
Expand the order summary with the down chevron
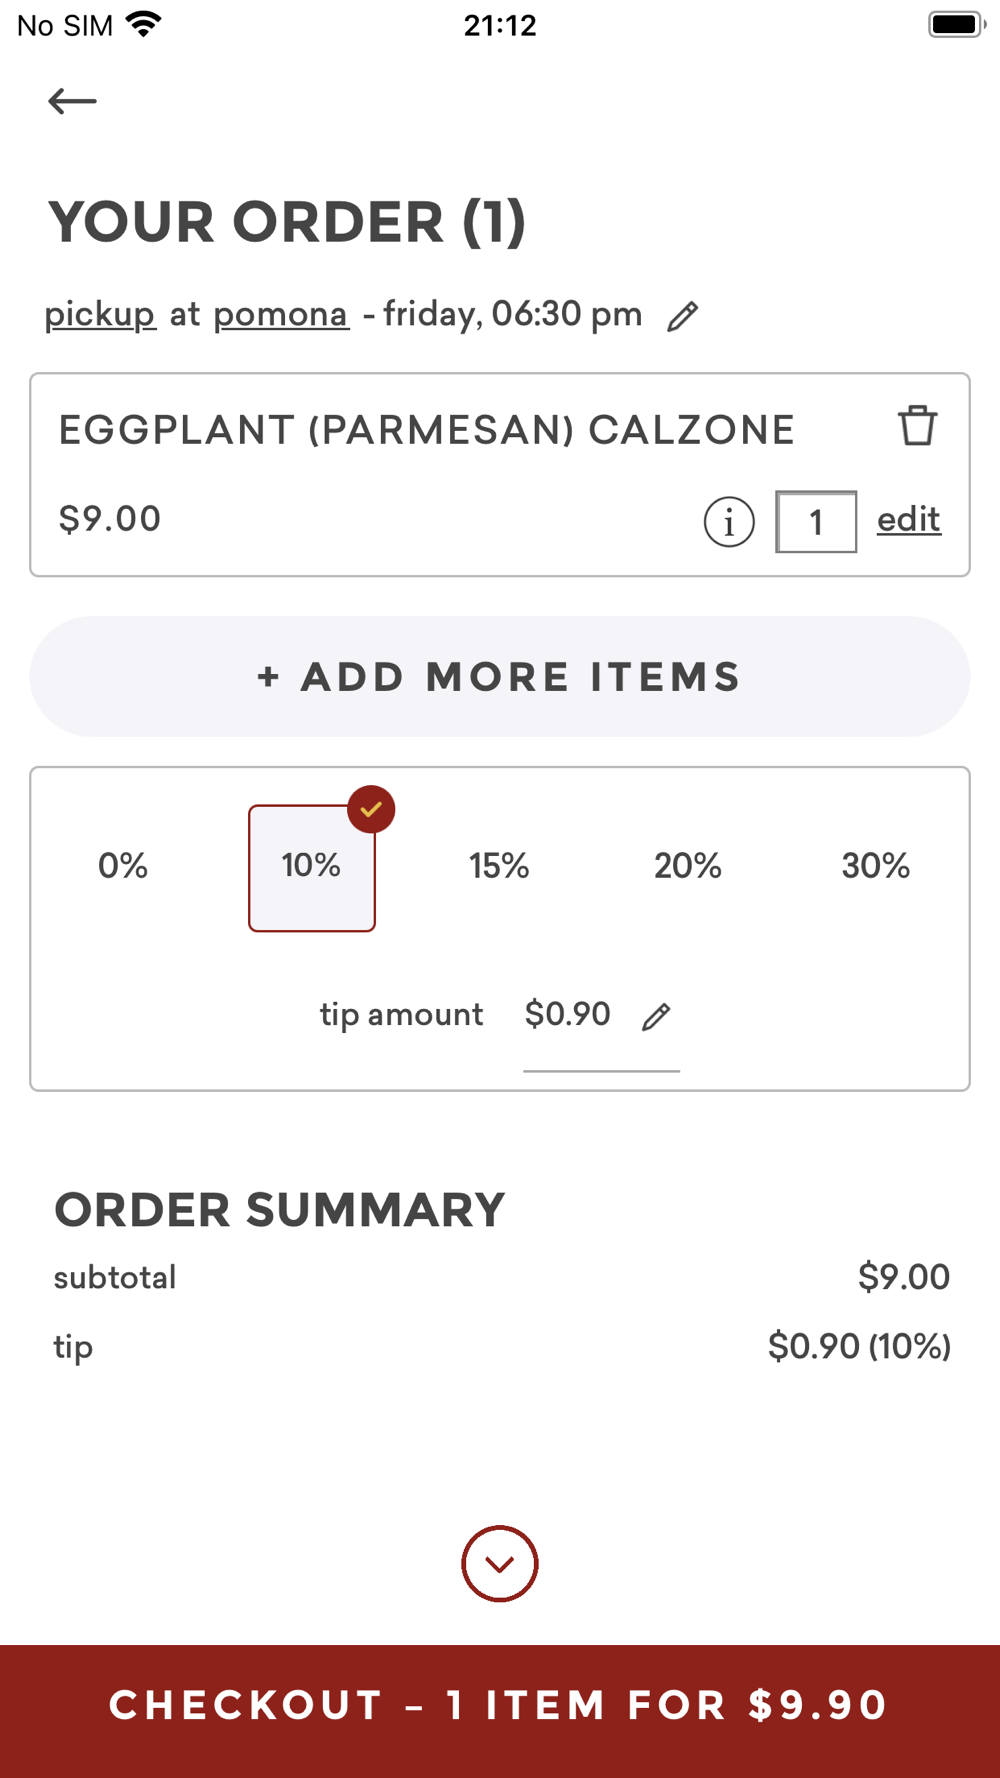click(x=500, y=1564)
